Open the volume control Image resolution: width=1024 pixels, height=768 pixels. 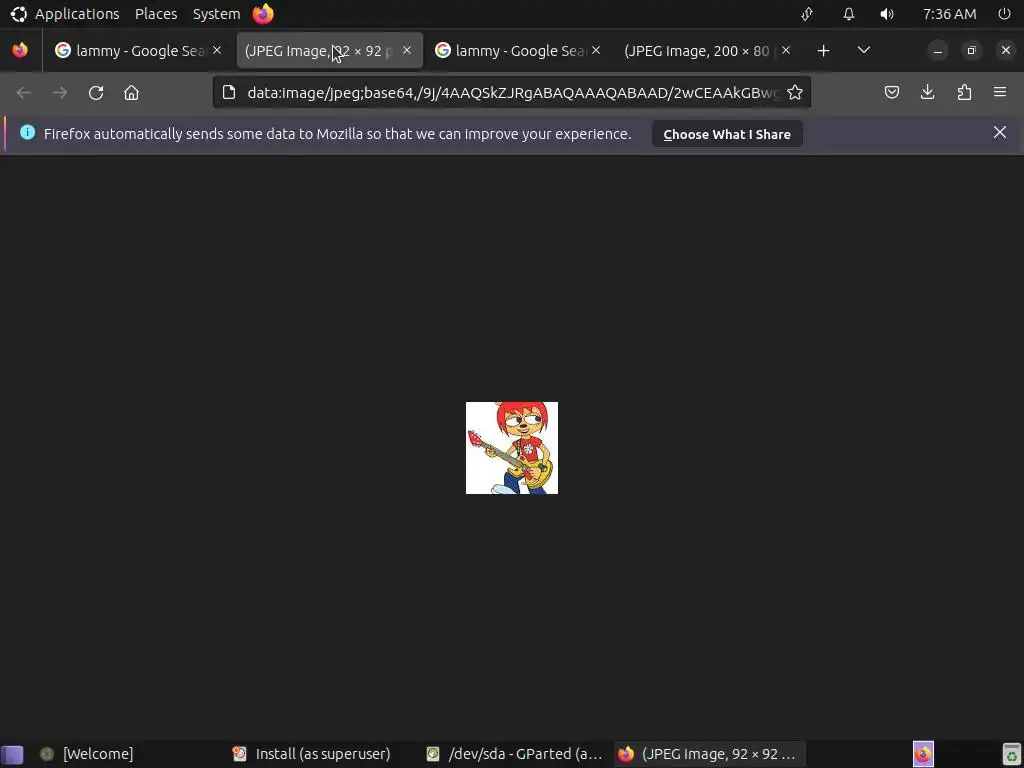(x=887, y=14)
